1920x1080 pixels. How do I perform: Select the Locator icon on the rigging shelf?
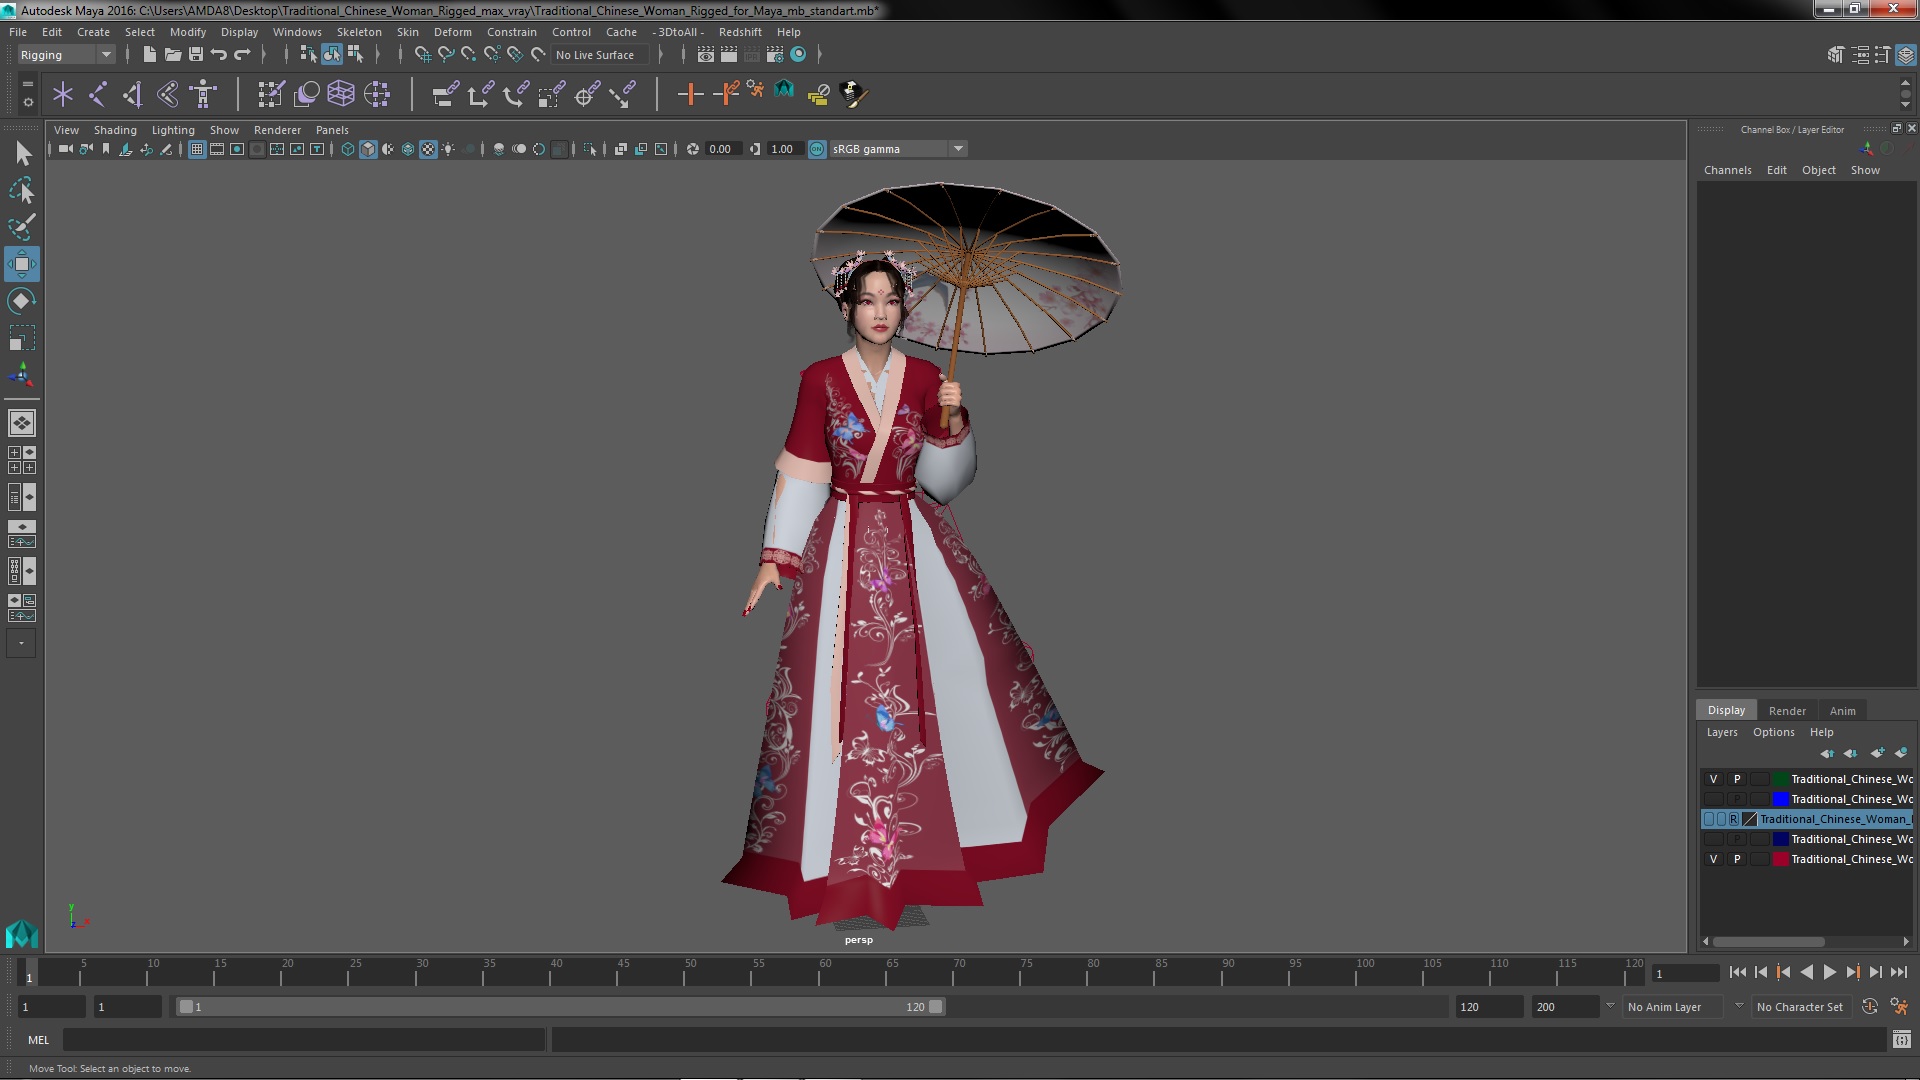point(63,94)
